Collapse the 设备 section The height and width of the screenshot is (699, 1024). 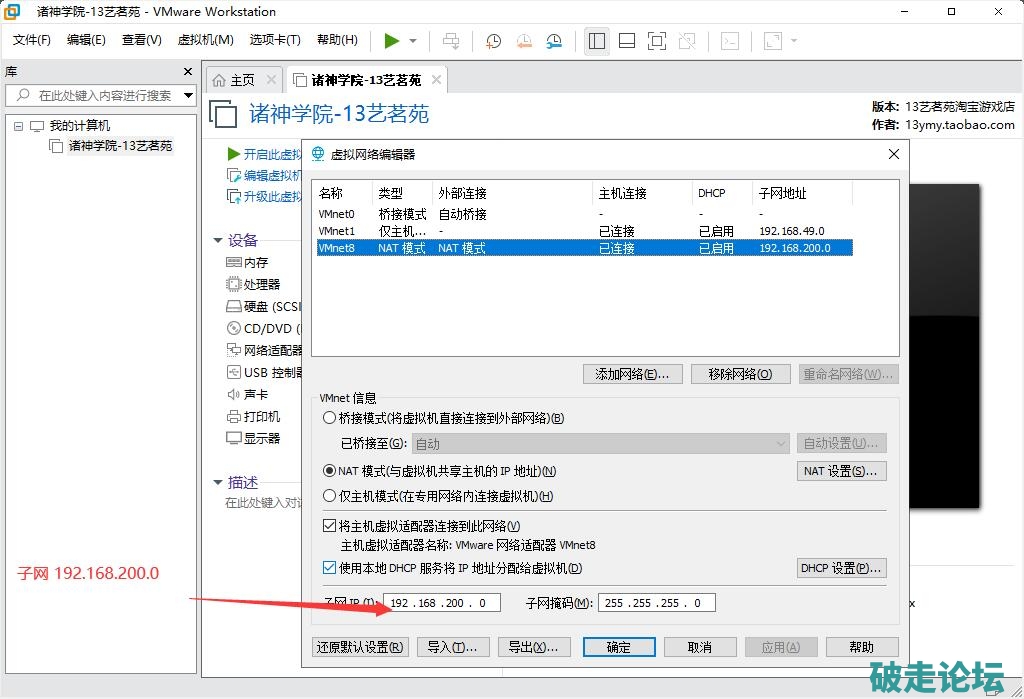point(218,240)
